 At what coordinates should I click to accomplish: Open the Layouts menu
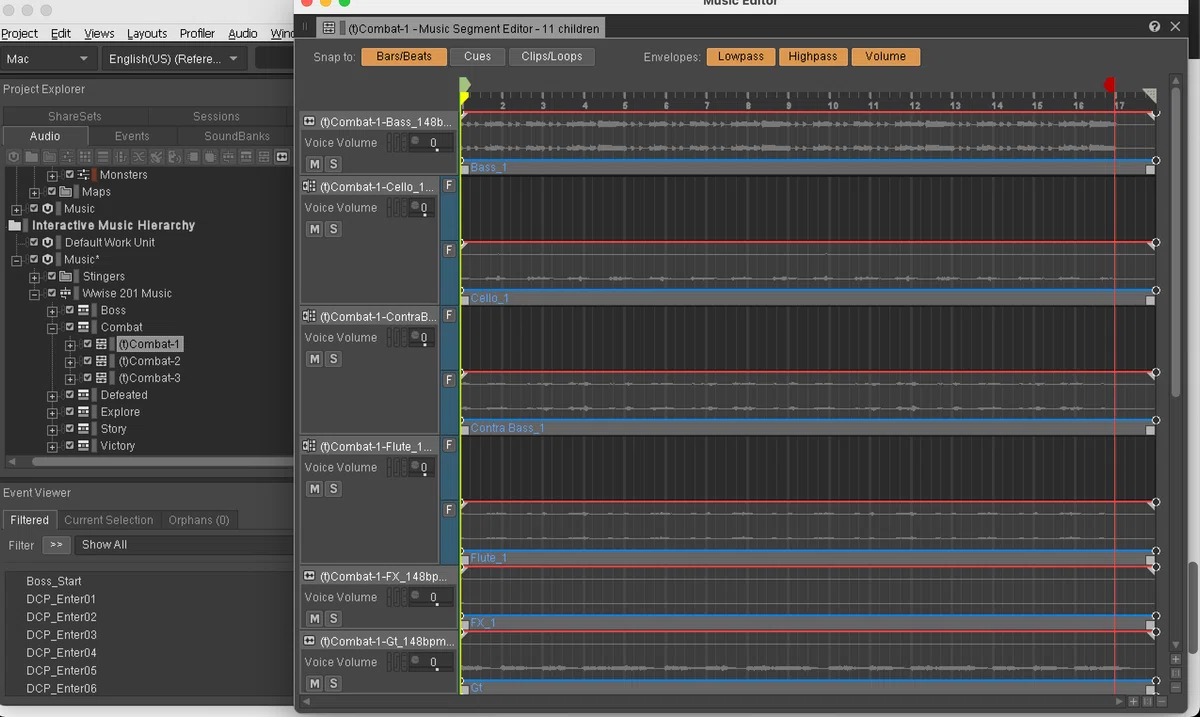point(147,33)
